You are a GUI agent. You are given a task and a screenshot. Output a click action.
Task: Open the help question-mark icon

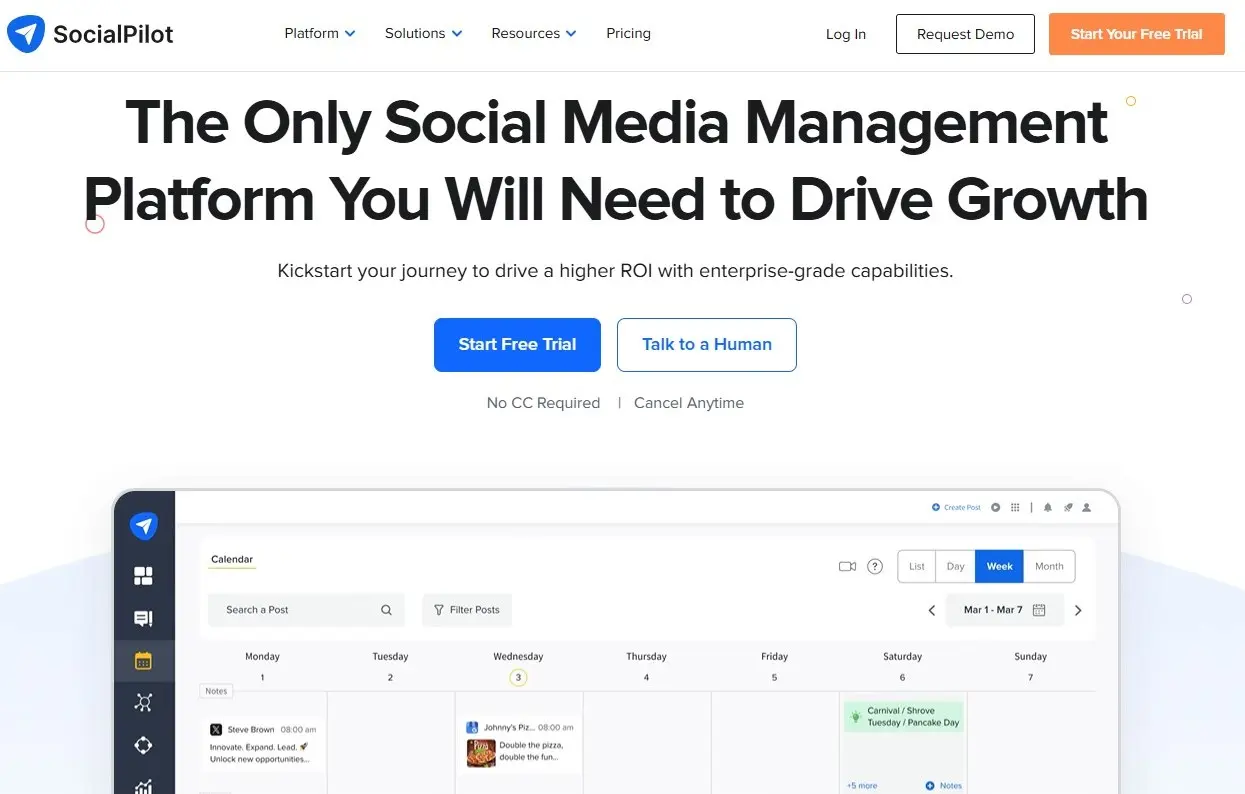[875, 566]
